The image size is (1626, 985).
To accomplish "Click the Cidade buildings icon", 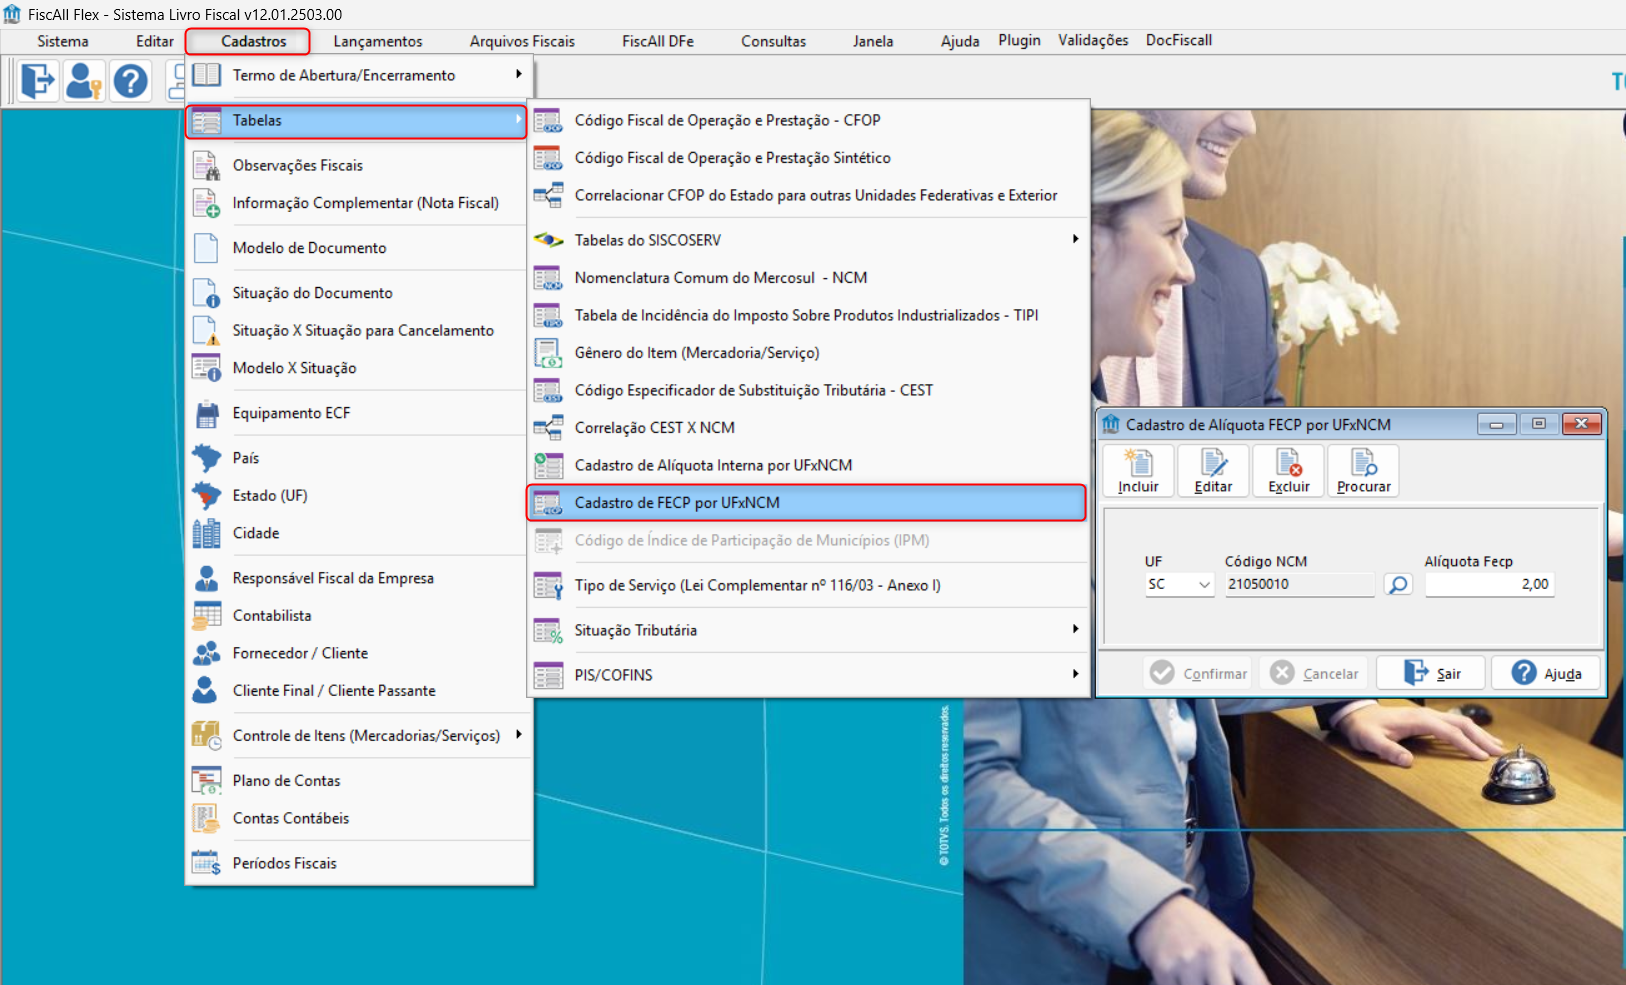I will (207, 533).
